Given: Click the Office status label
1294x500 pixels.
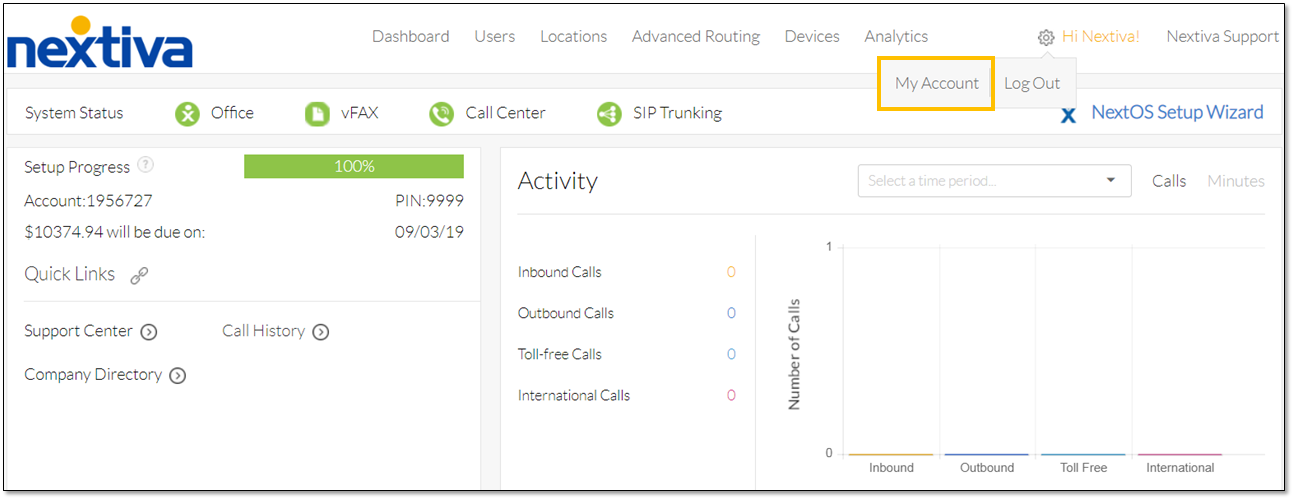Looking at the screenshot, I should click(x=232, y=113).
